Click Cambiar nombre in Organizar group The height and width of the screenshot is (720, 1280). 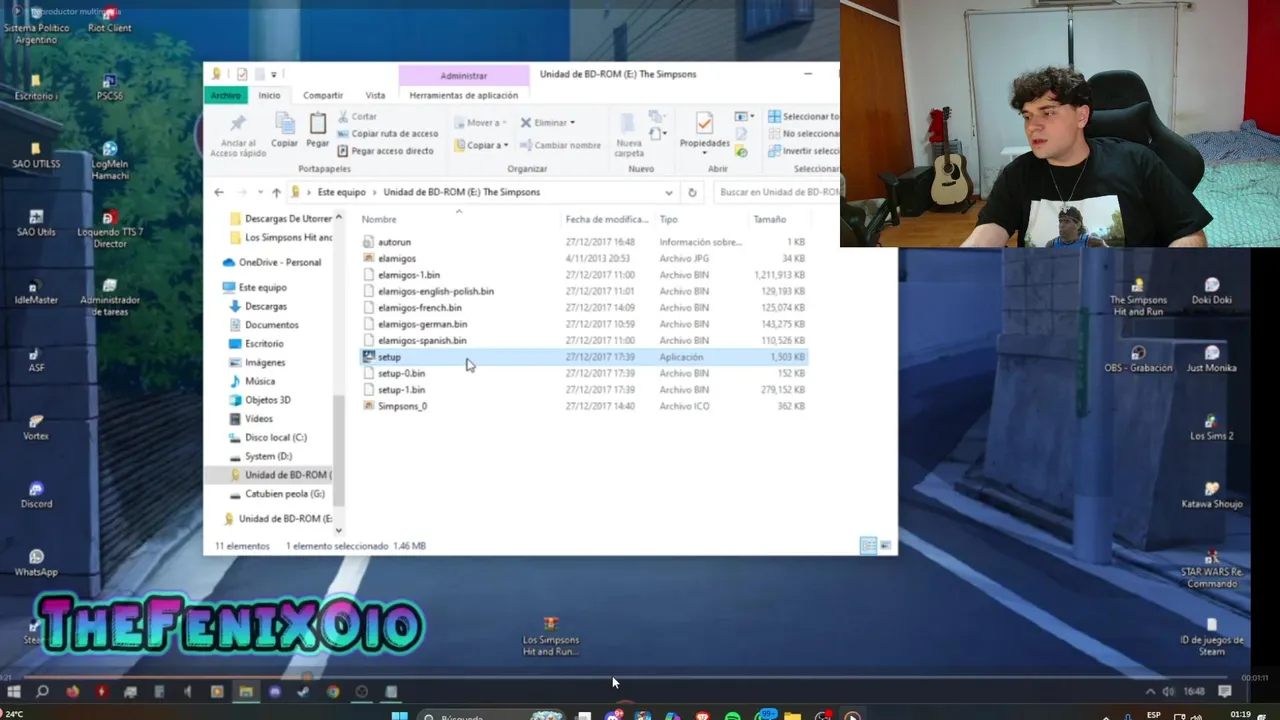point(560,145)
